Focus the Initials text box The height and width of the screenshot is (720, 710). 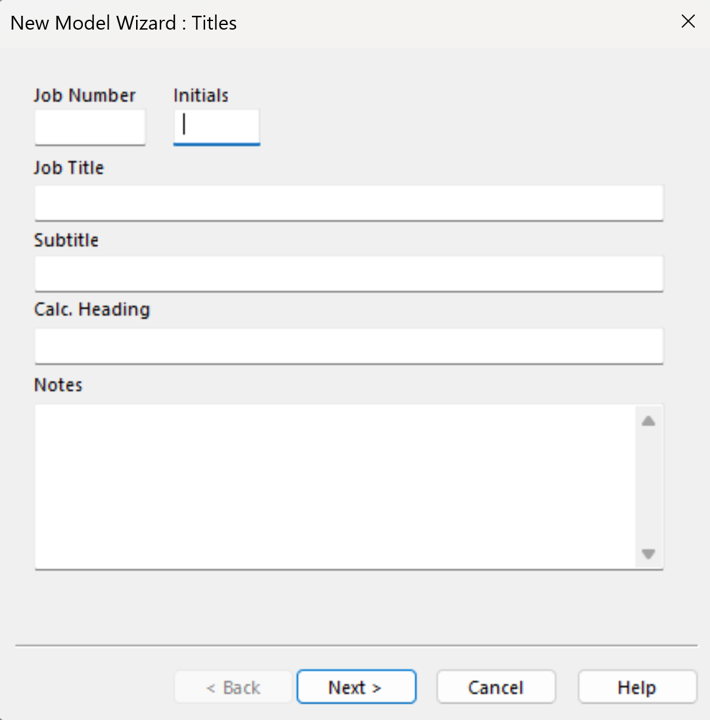217,127
